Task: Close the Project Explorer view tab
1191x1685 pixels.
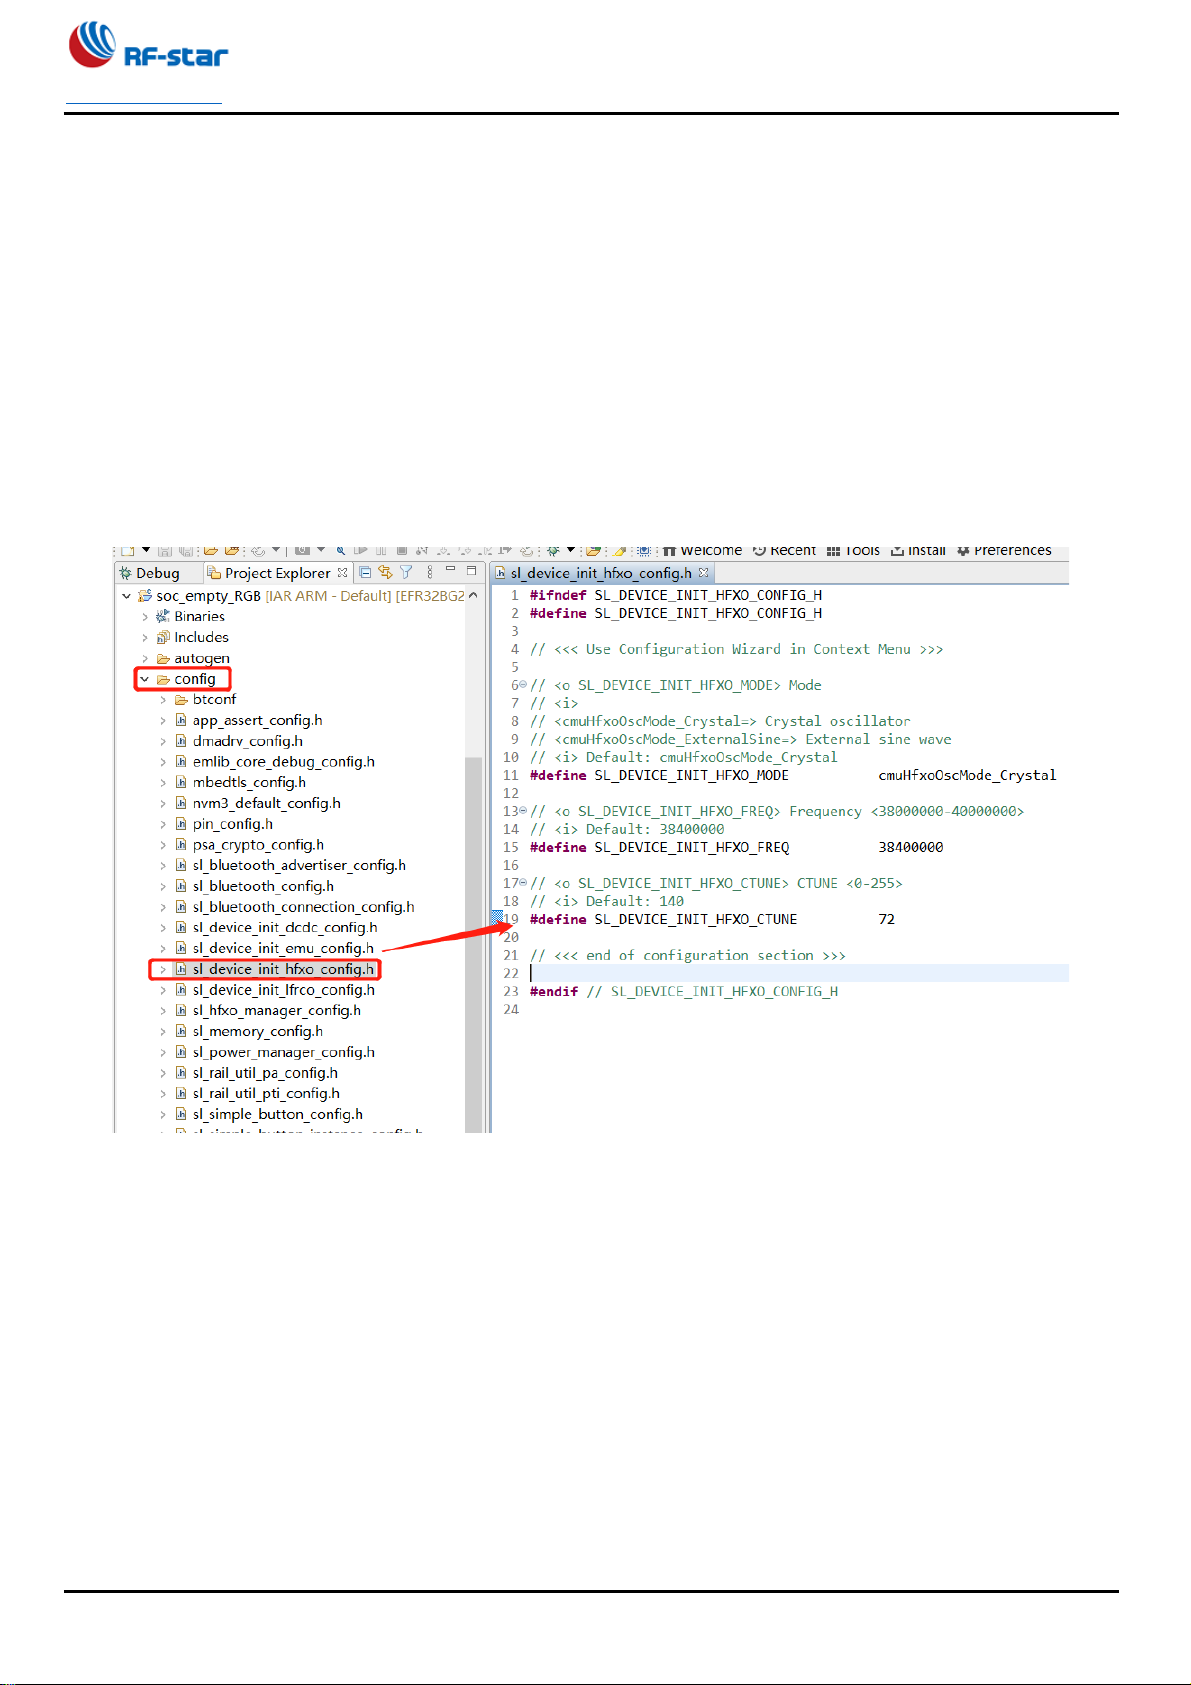Action: [x=343, y=573]
